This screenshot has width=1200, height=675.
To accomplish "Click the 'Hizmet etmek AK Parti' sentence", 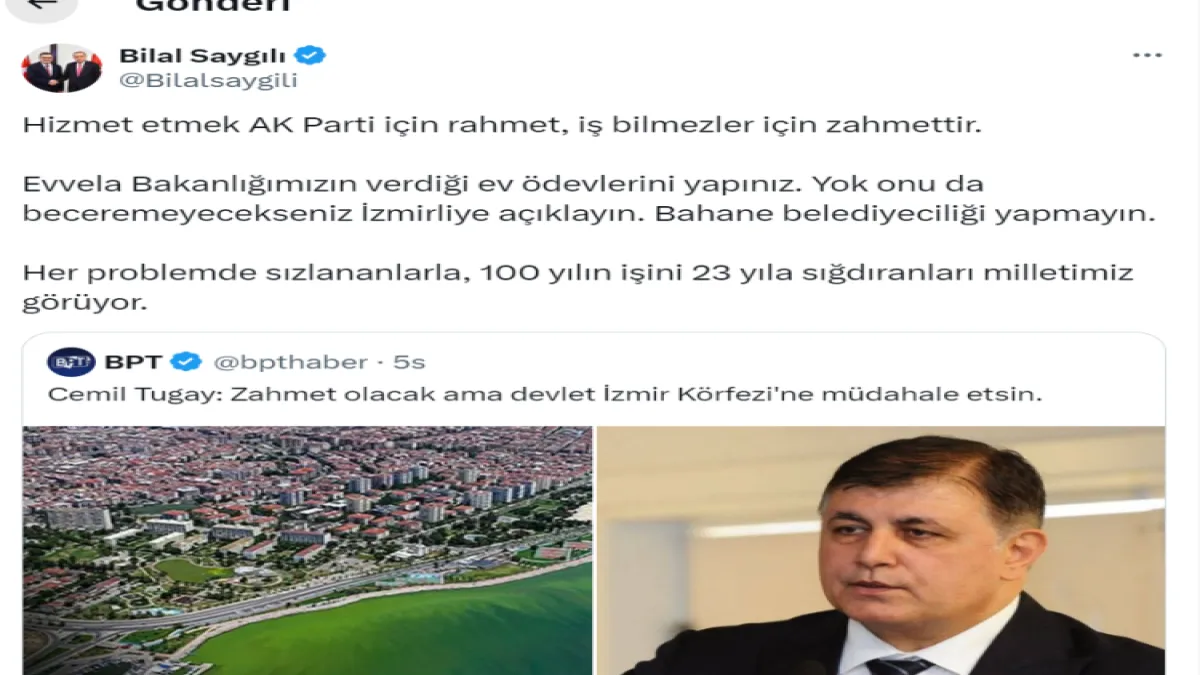I will click(x=502, y=127).
